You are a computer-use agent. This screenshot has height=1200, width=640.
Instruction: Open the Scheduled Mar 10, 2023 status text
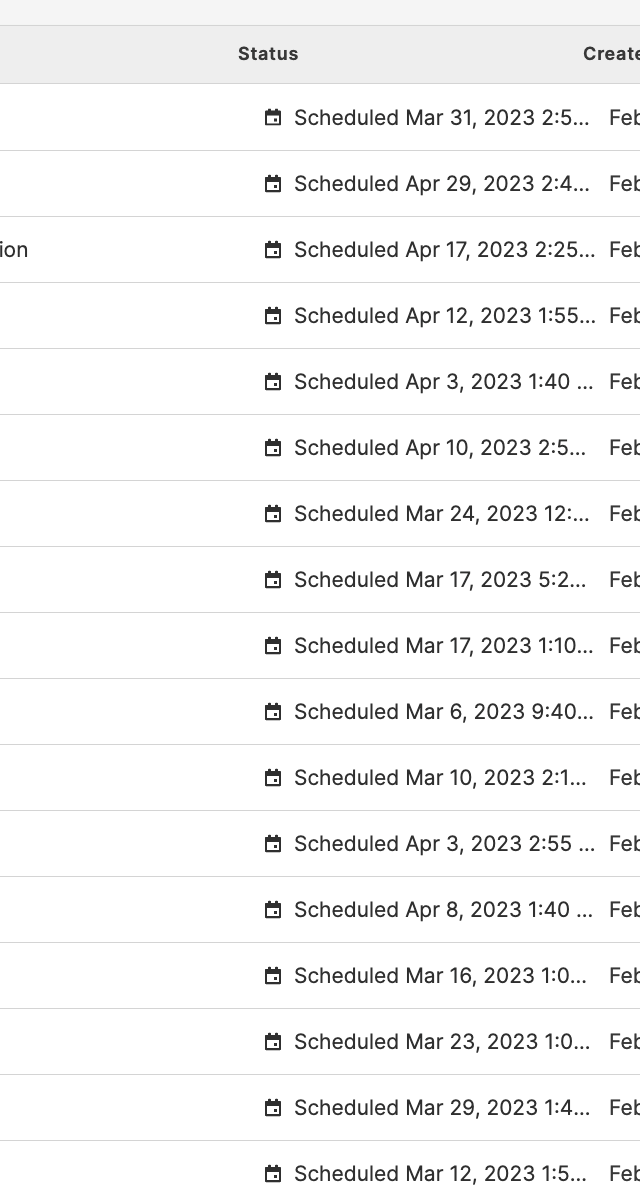click(441, 778)
